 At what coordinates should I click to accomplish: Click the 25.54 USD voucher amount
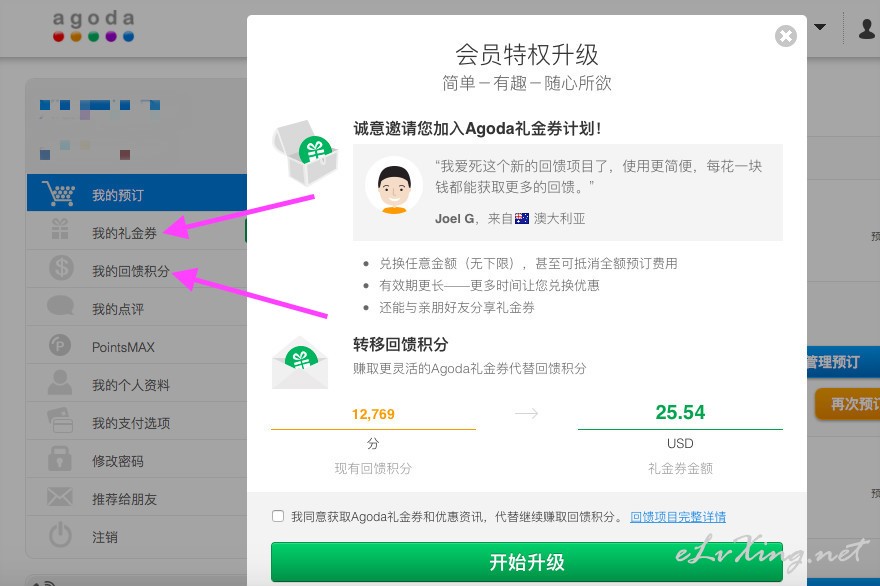pos(680,413)
